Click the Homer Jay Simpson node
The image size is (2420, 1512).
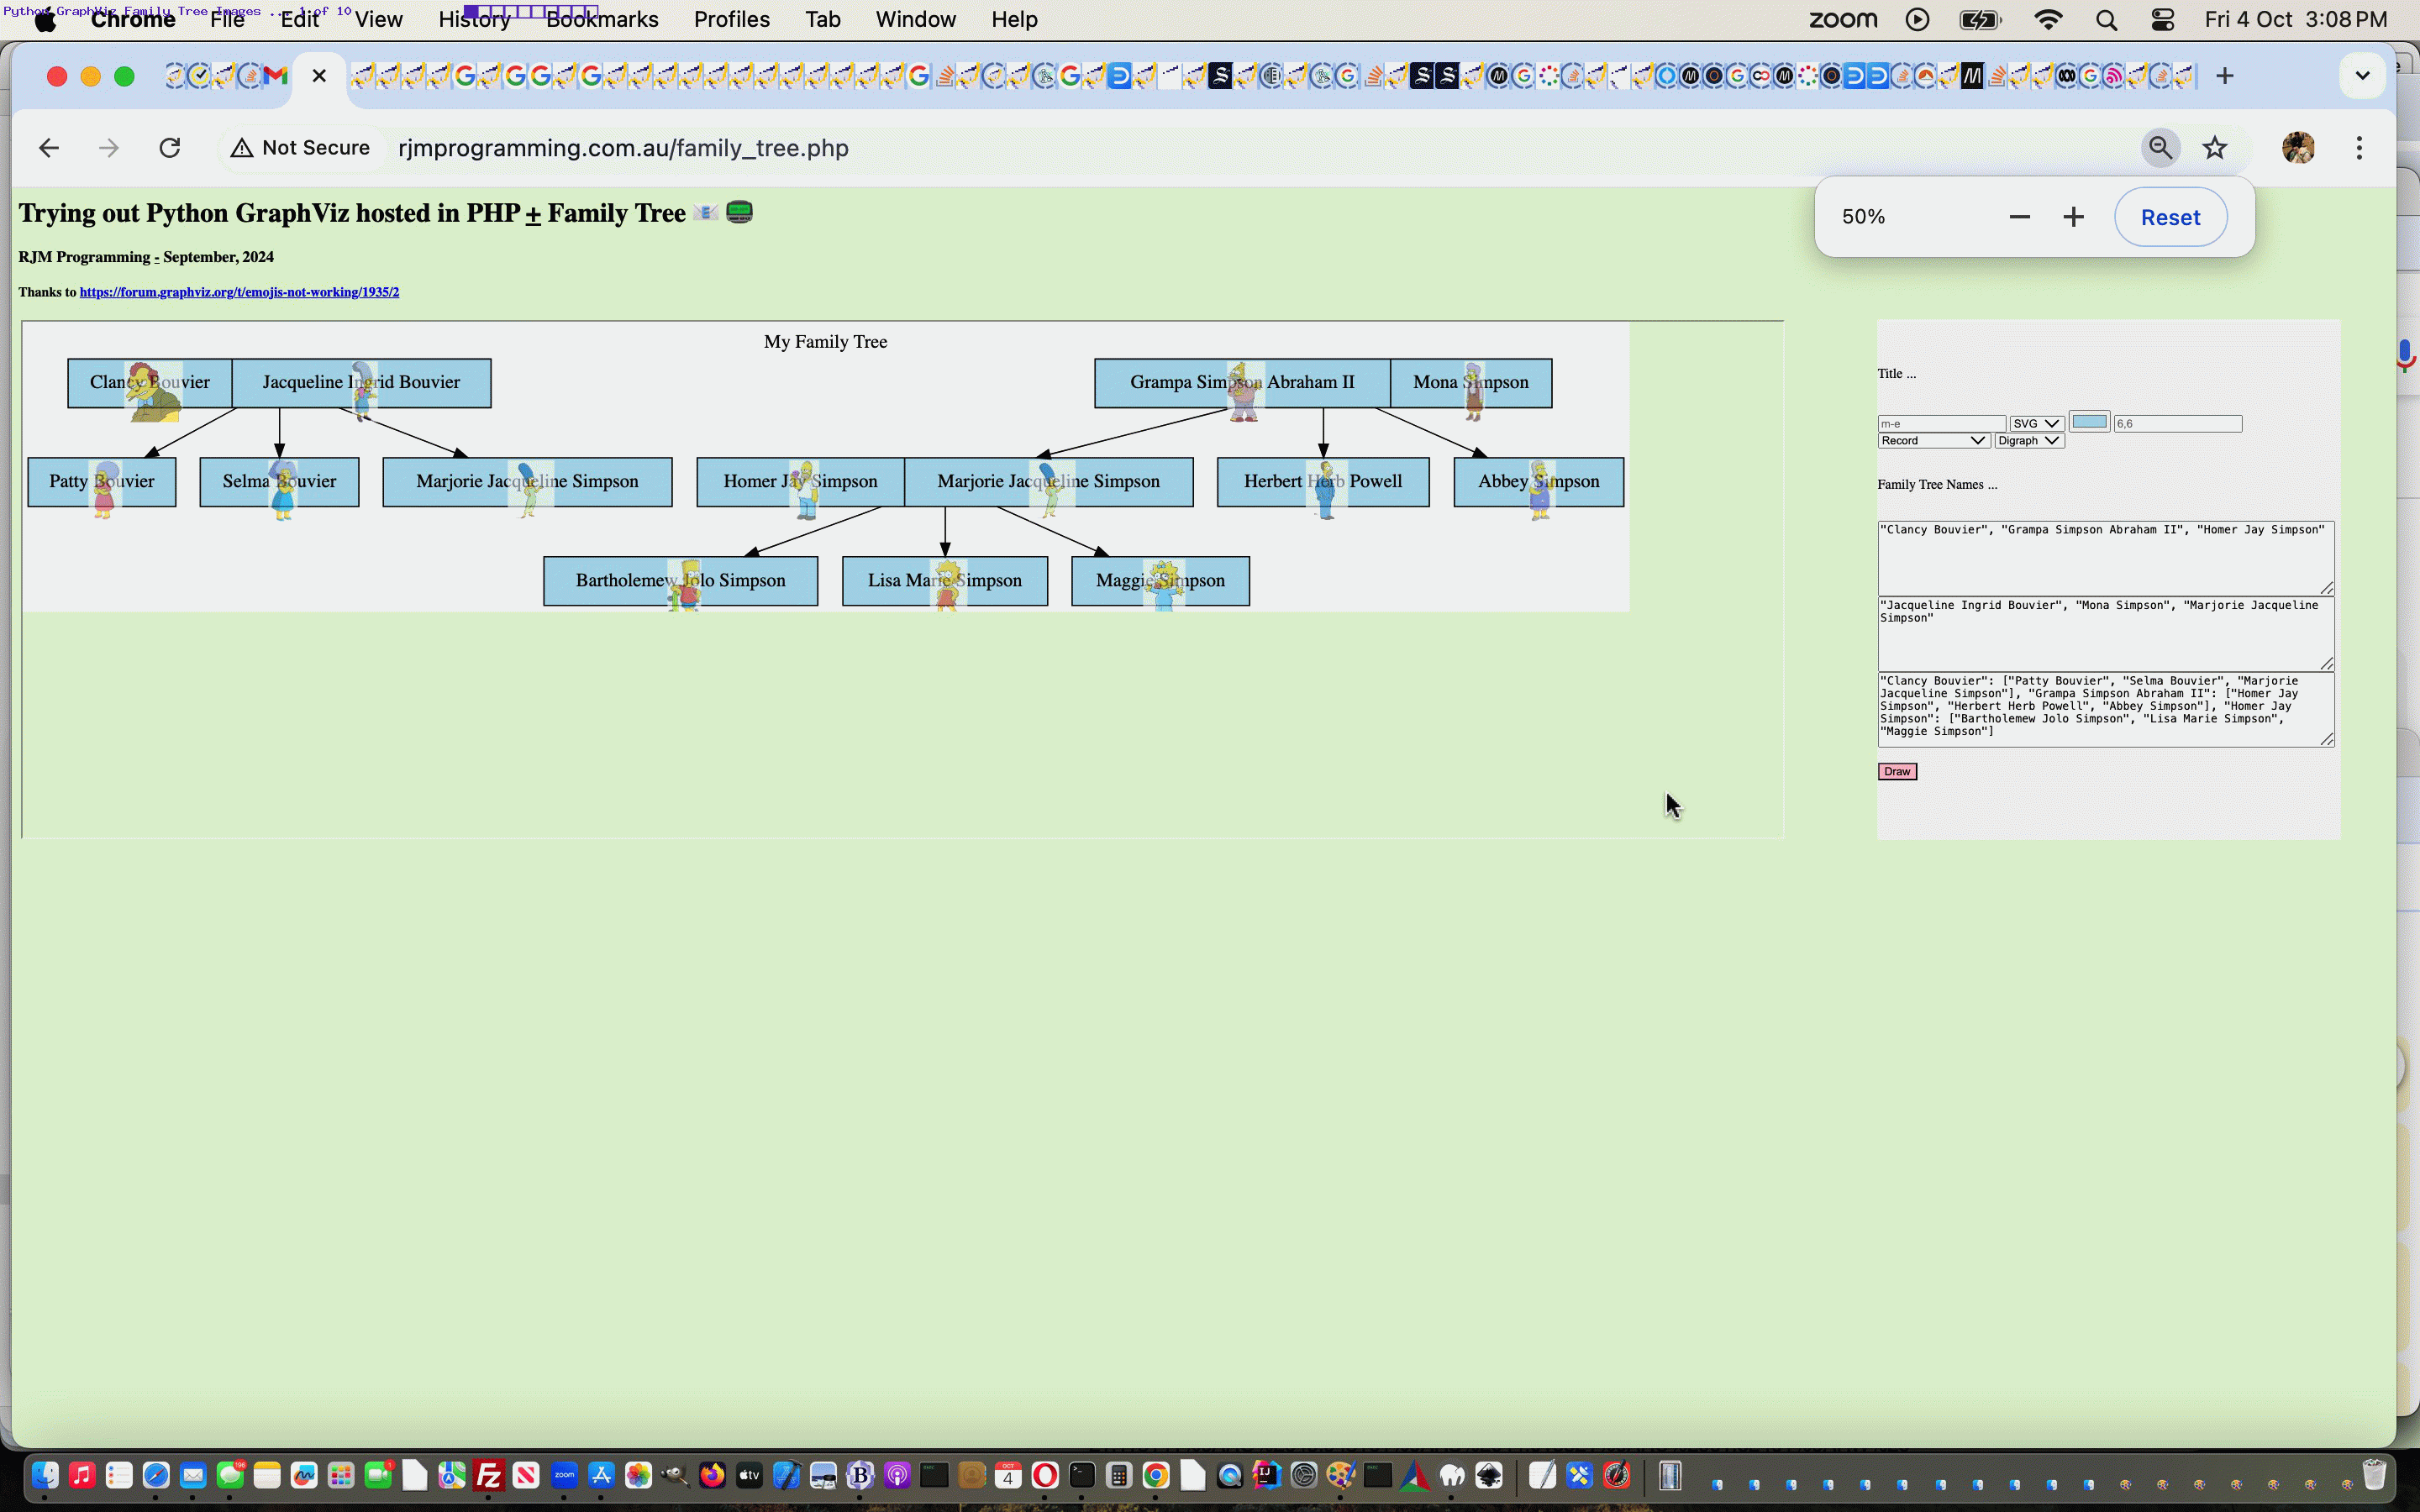point(800,480)
